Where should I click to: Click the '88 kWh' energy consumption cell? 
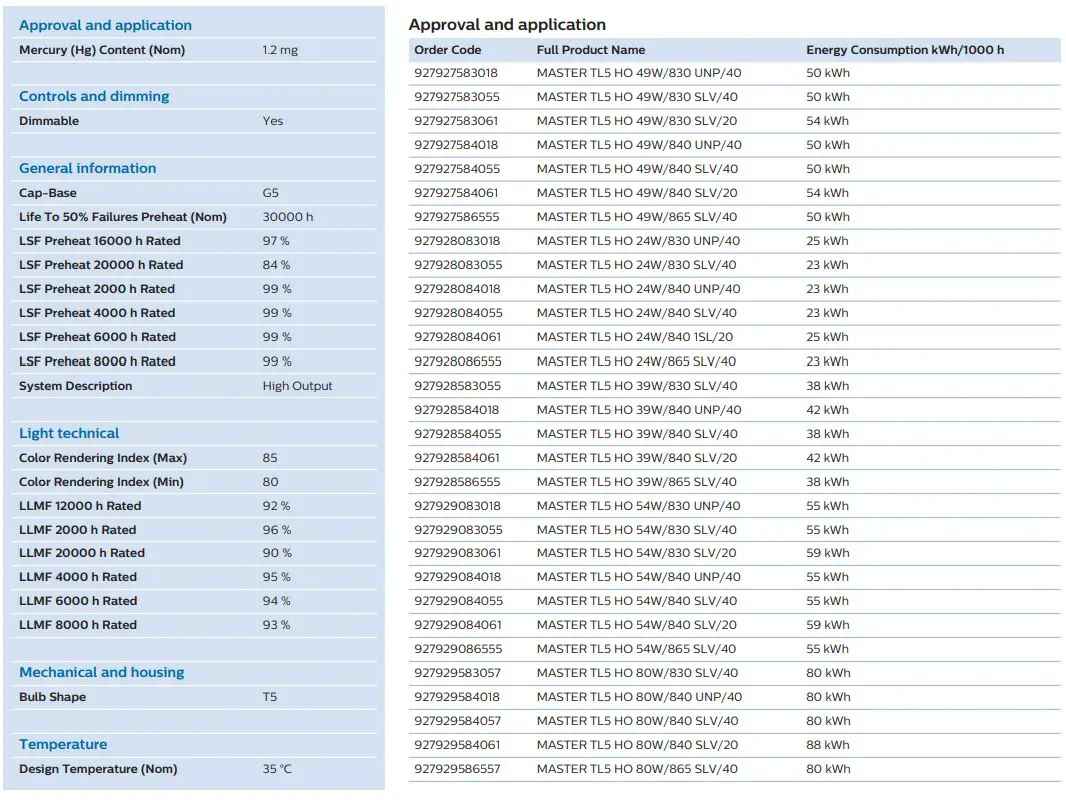(x=828, y=745)
